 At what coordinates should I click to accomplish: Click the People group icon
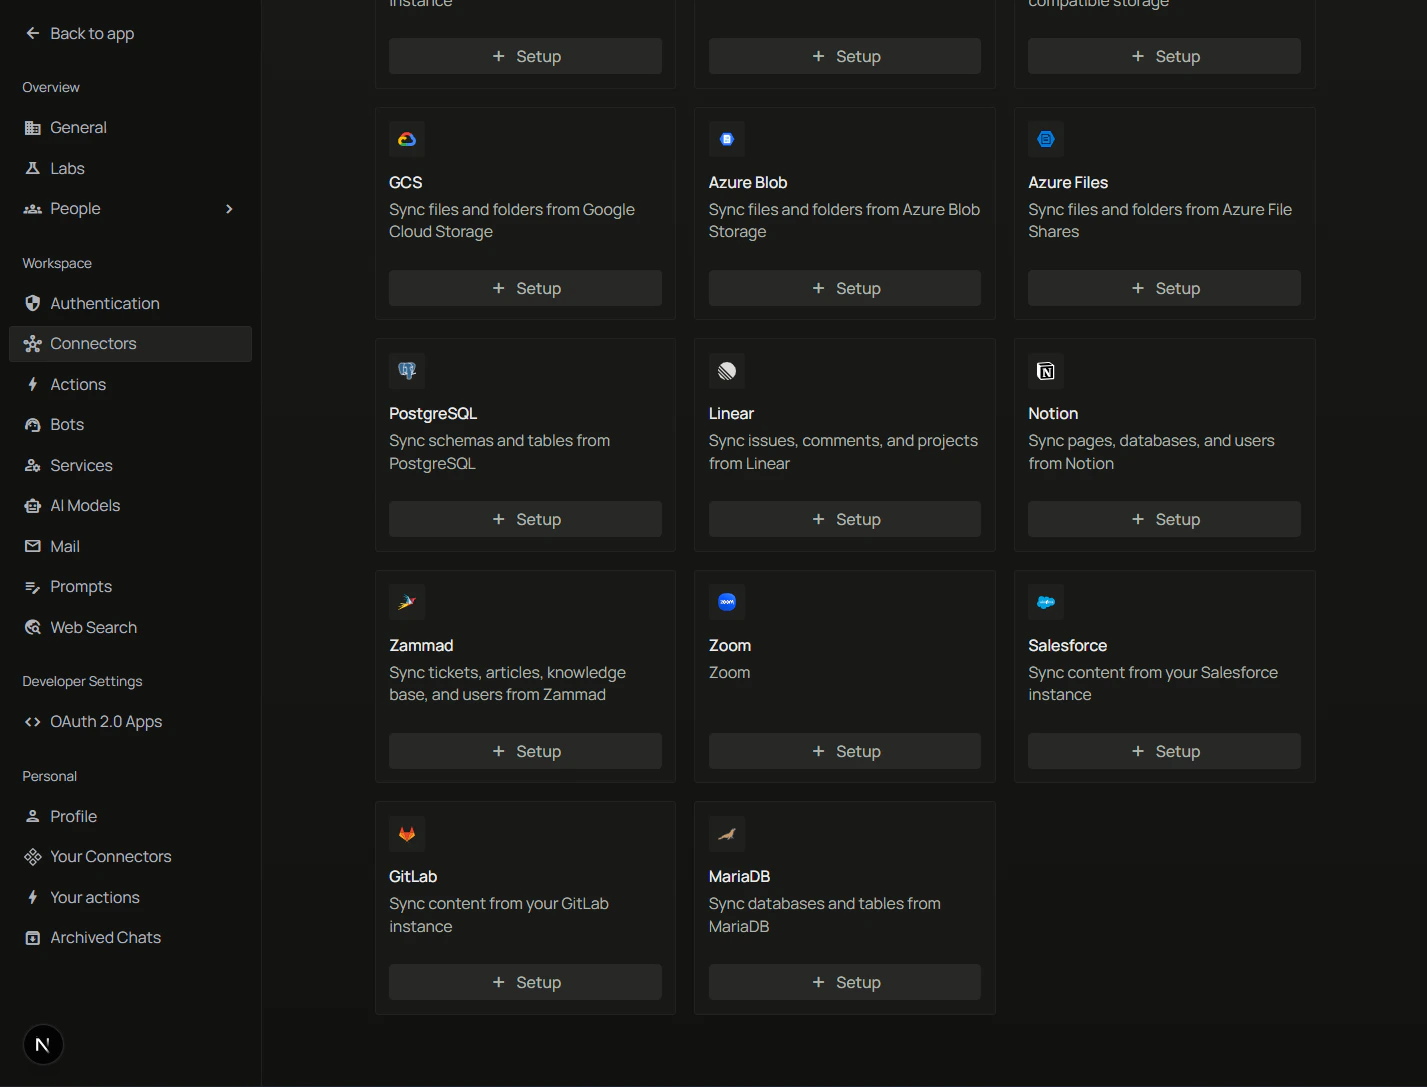pos(33,209)
